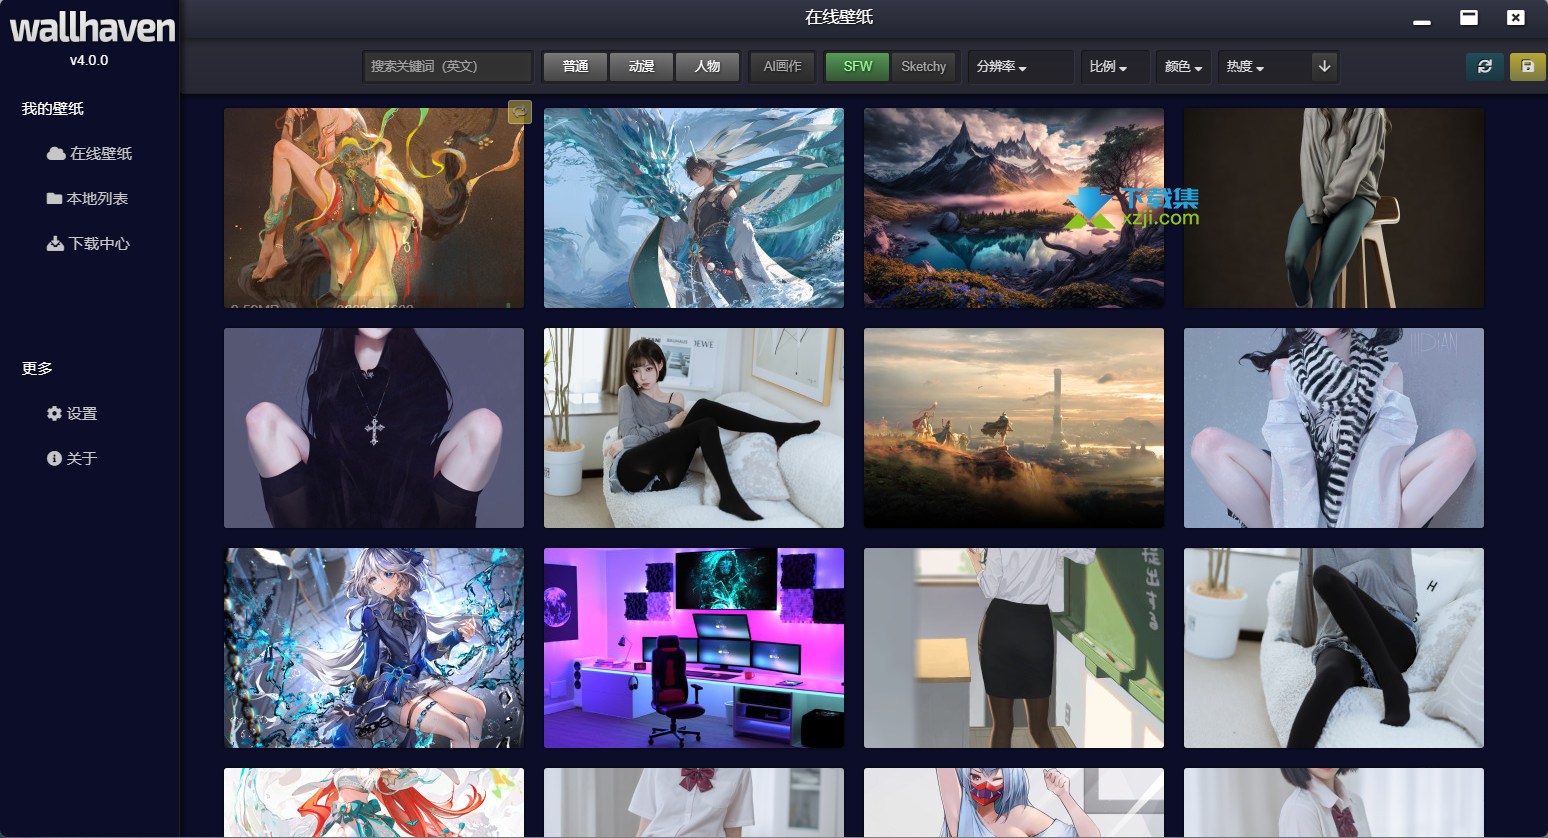Open the purple gaming desk setup wallpaper
Screen dimensions: 1548x838
(694, 648)
